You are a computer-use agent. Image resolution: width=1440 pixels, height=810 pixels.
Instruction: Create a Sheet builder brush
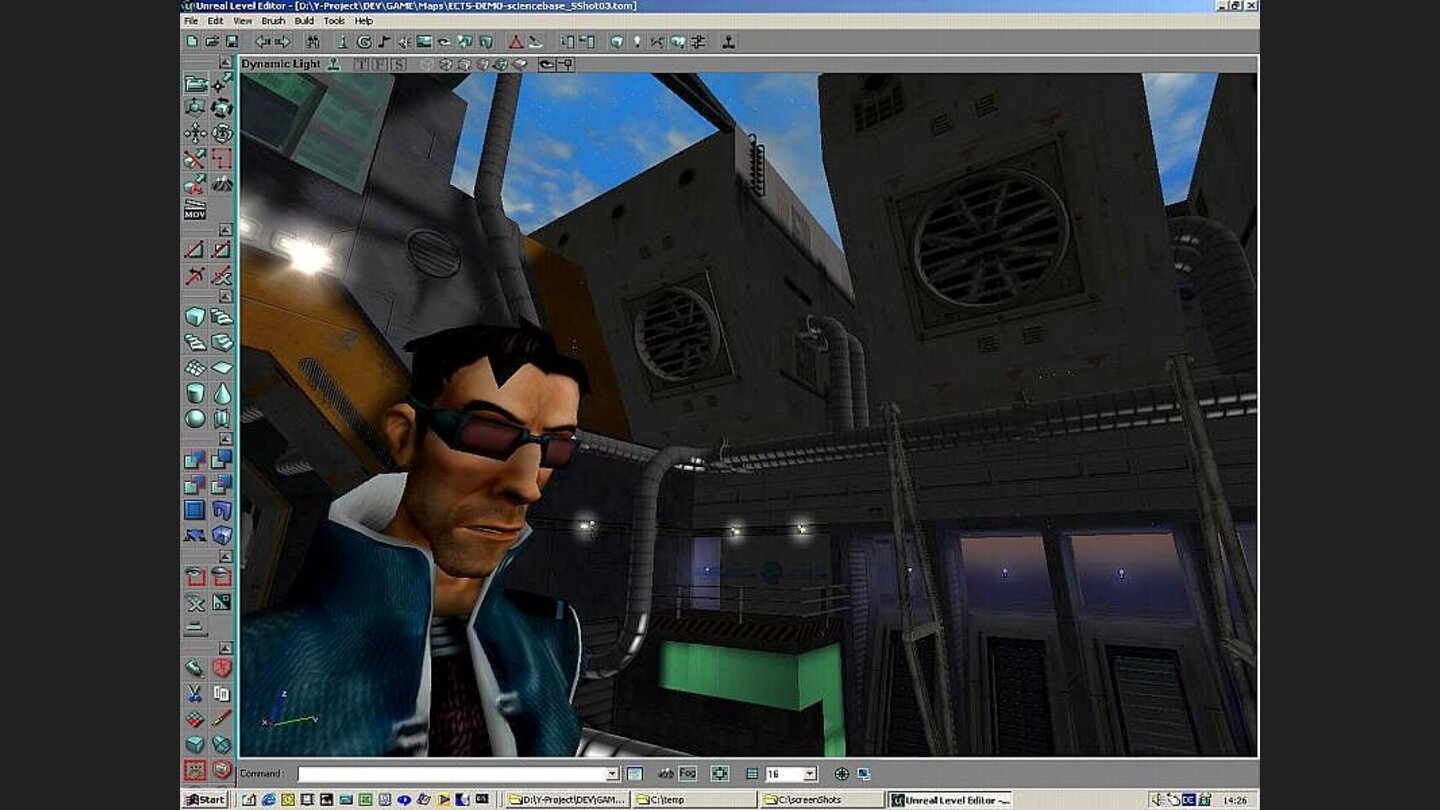coord(222,368)
